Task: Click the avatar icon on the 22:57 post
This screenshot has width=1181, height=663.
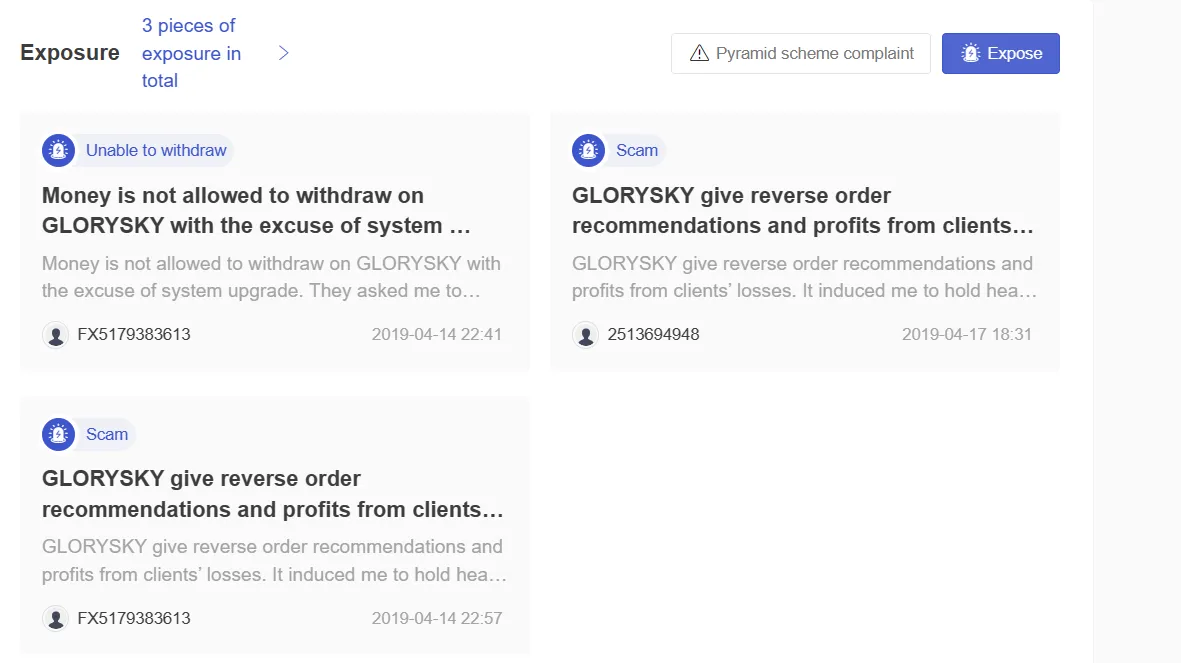Action: 56,619
